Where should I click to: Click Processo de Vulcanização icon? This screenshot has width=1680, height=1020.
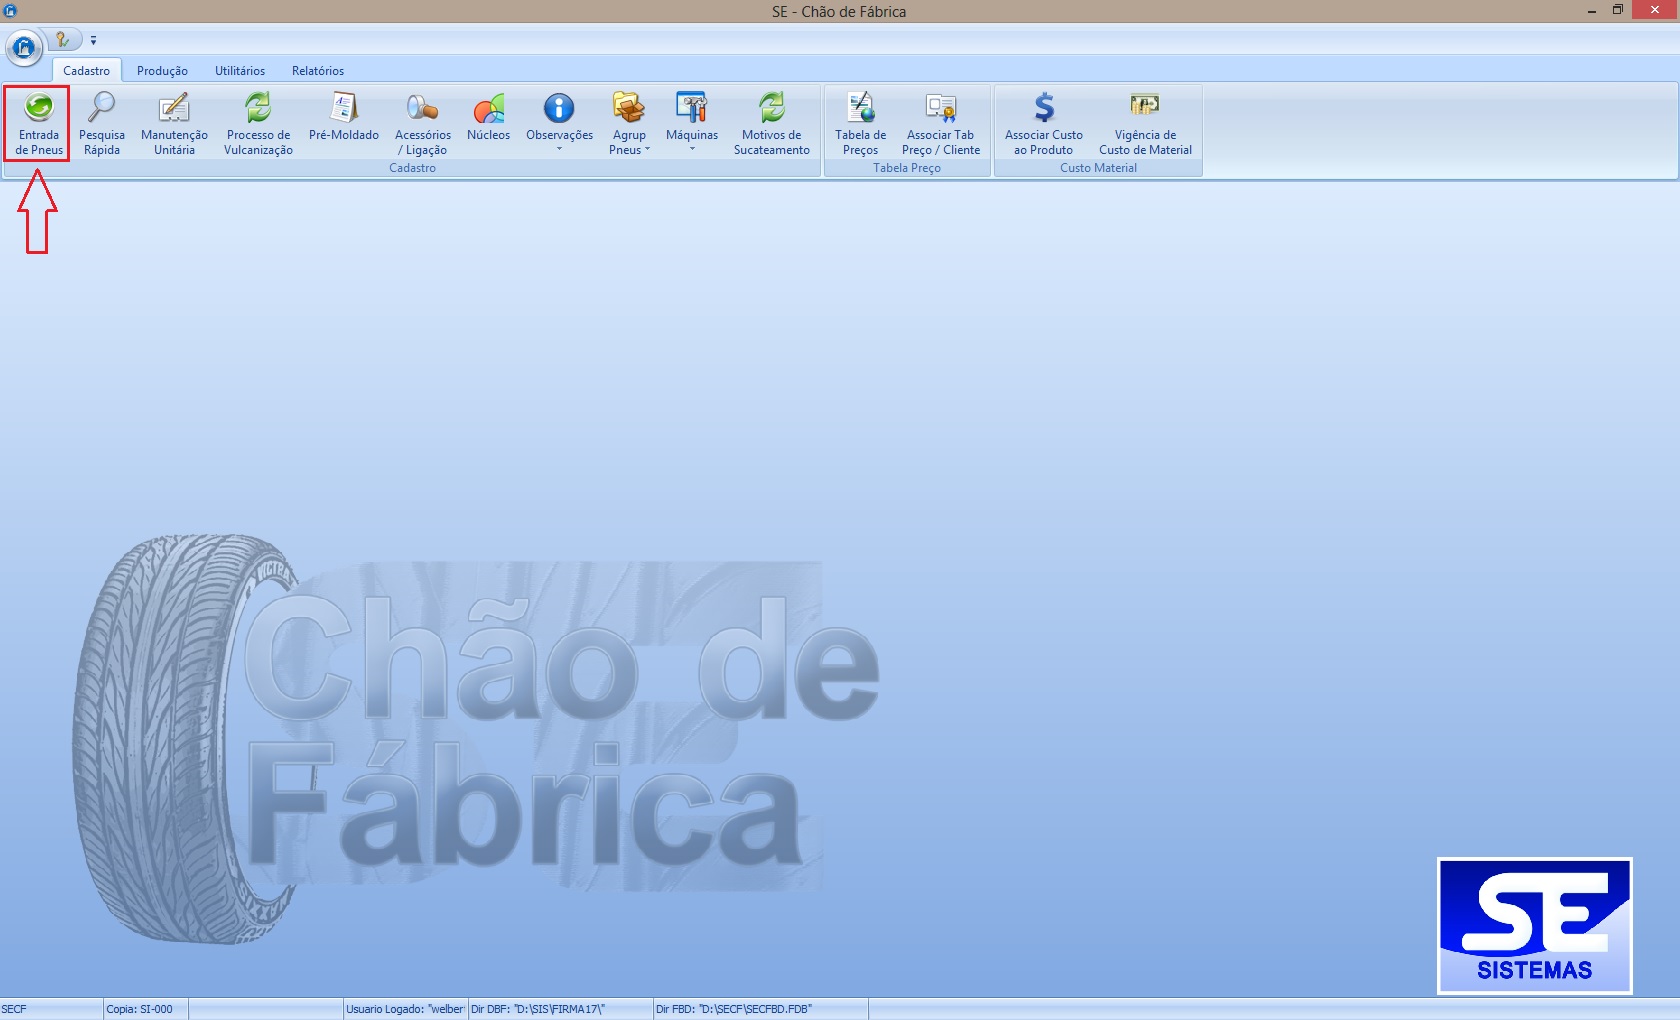tap(258, 122)
